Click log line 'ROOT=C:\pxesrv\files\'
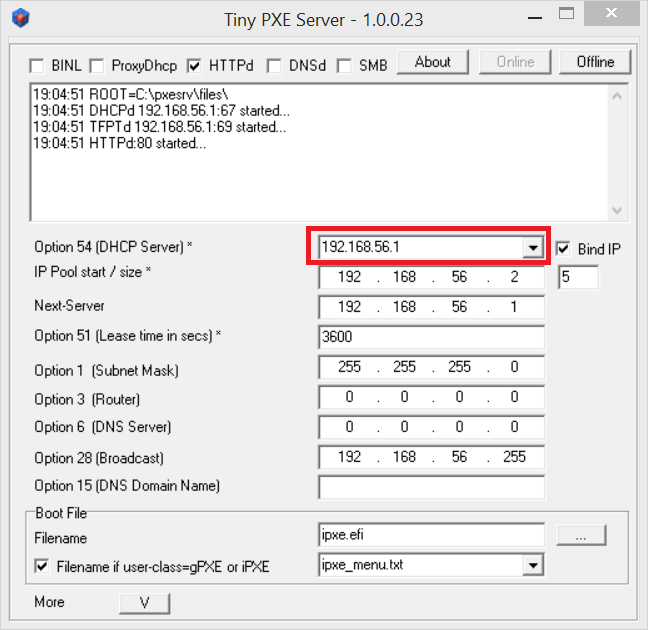The image size is (648, 630). pyautogui.click(x=131, y=95)
